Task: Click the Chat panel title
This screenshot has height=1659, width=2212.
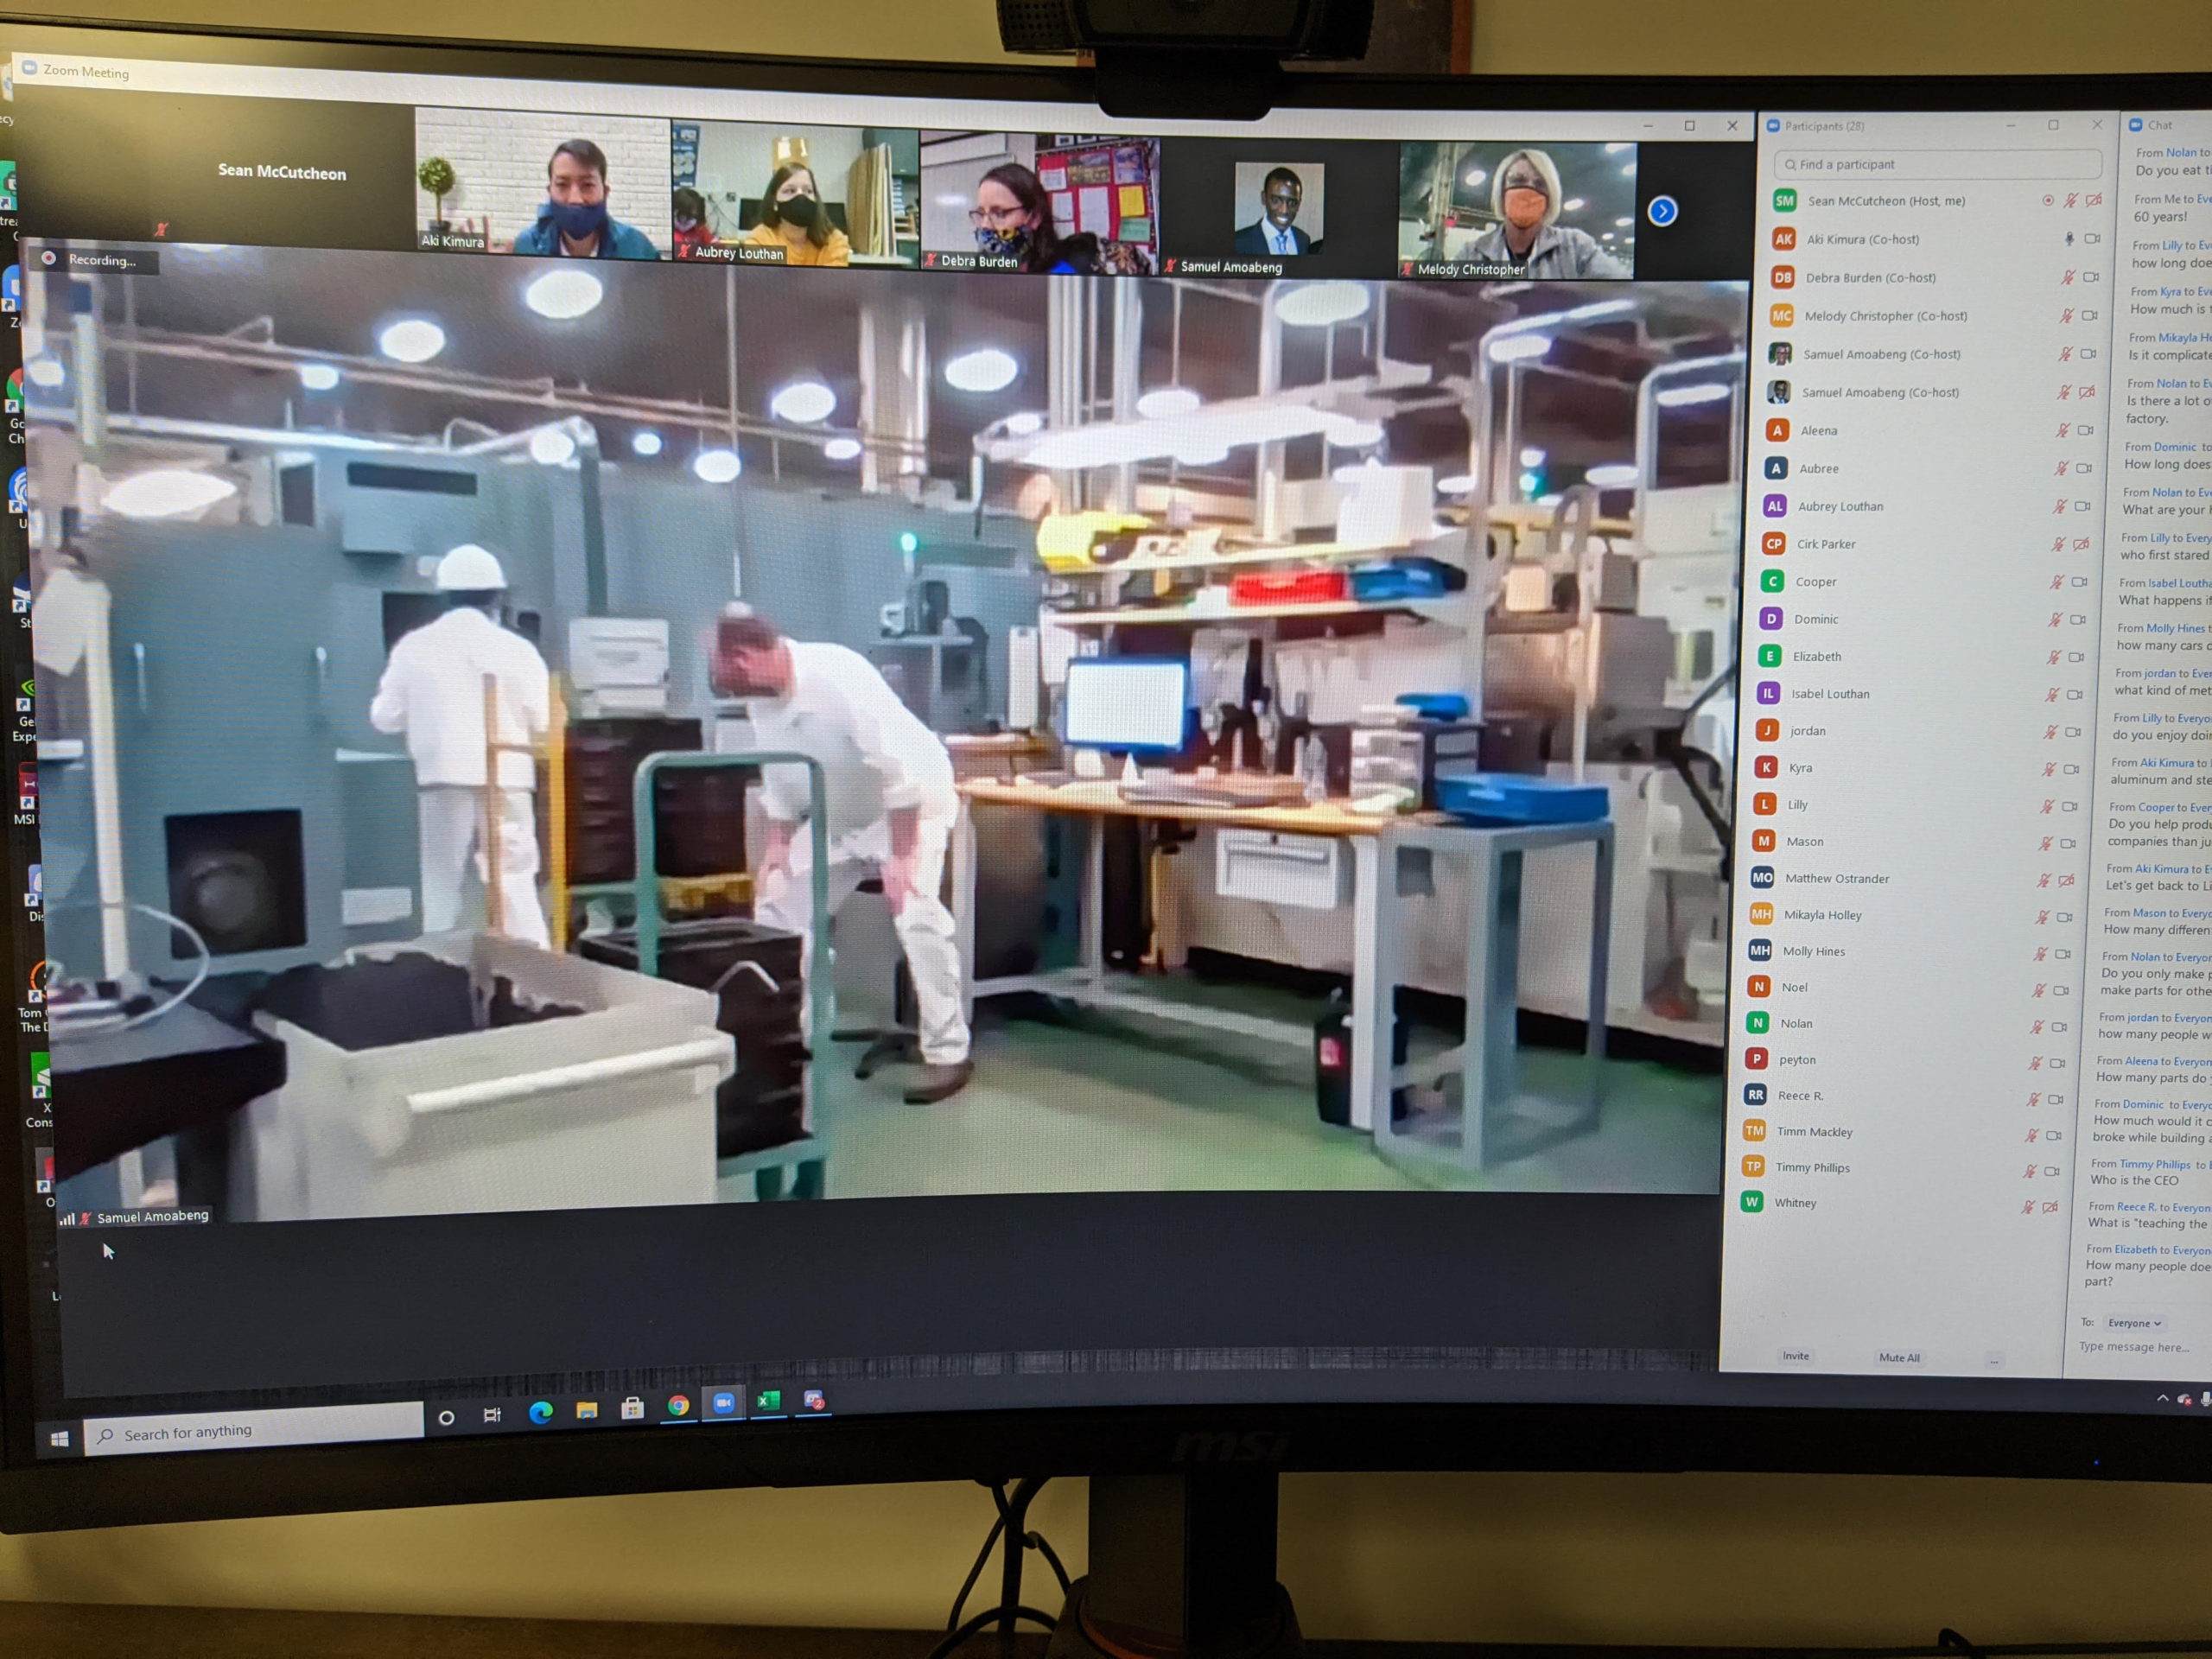Action: (2160, 125)
